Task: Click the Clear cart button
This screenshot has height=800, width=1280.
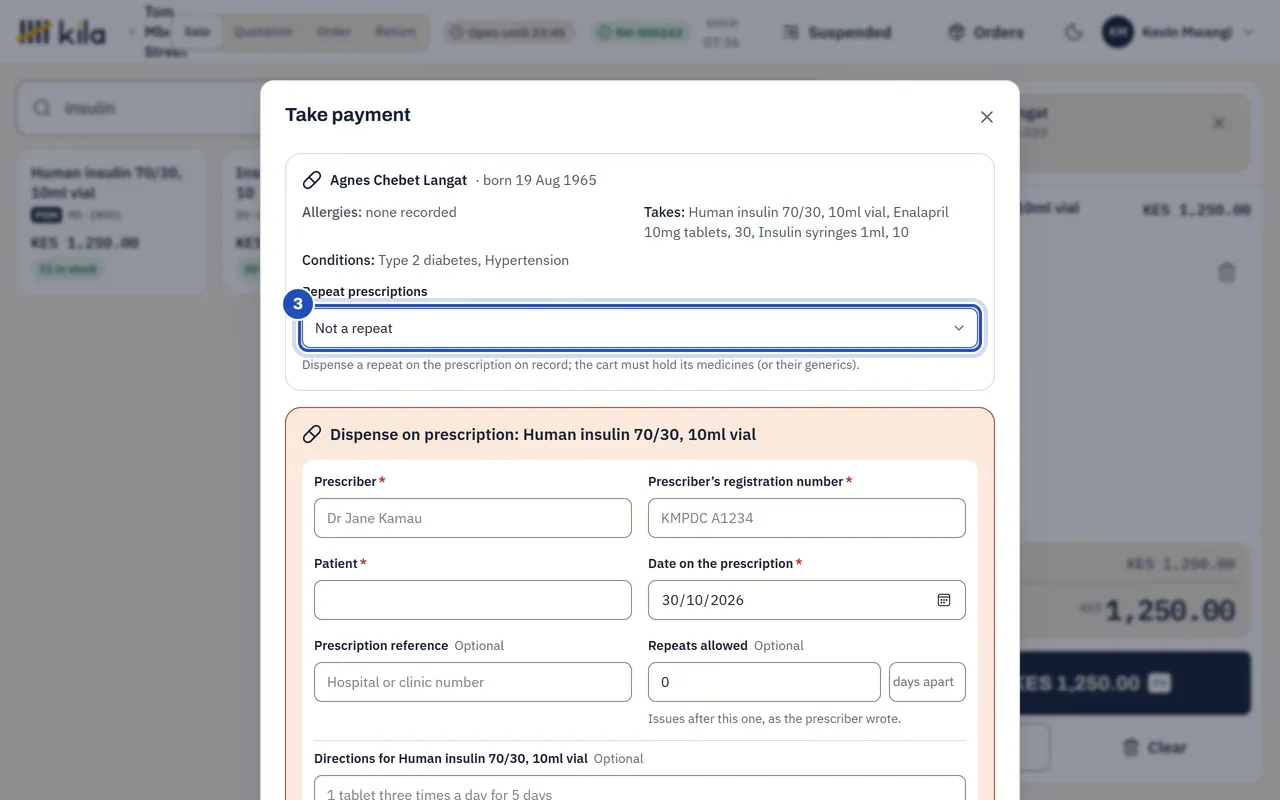Action: [1154, 747]
